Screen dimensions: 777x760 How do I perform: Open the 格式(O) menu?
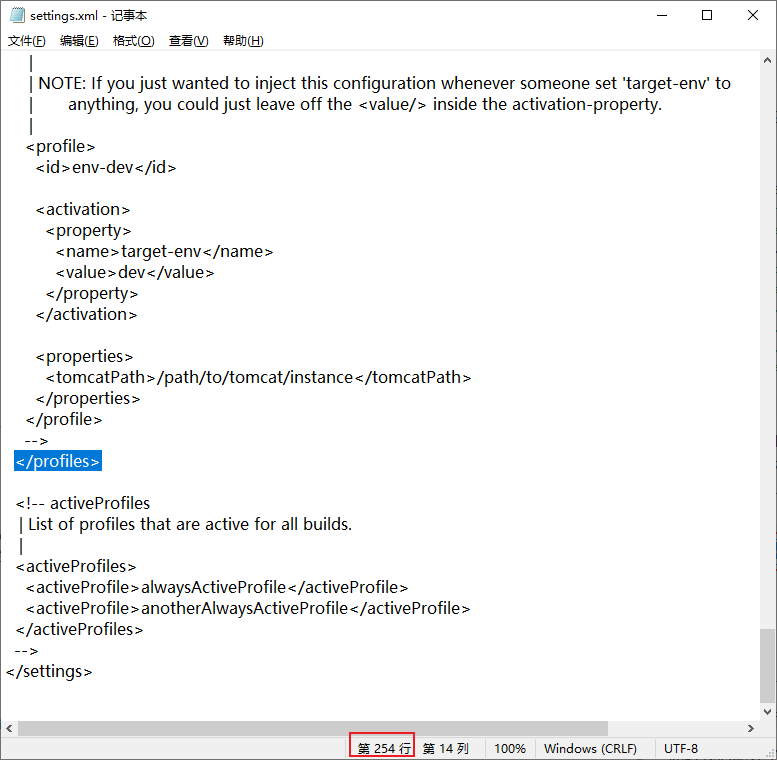(133, 41)
